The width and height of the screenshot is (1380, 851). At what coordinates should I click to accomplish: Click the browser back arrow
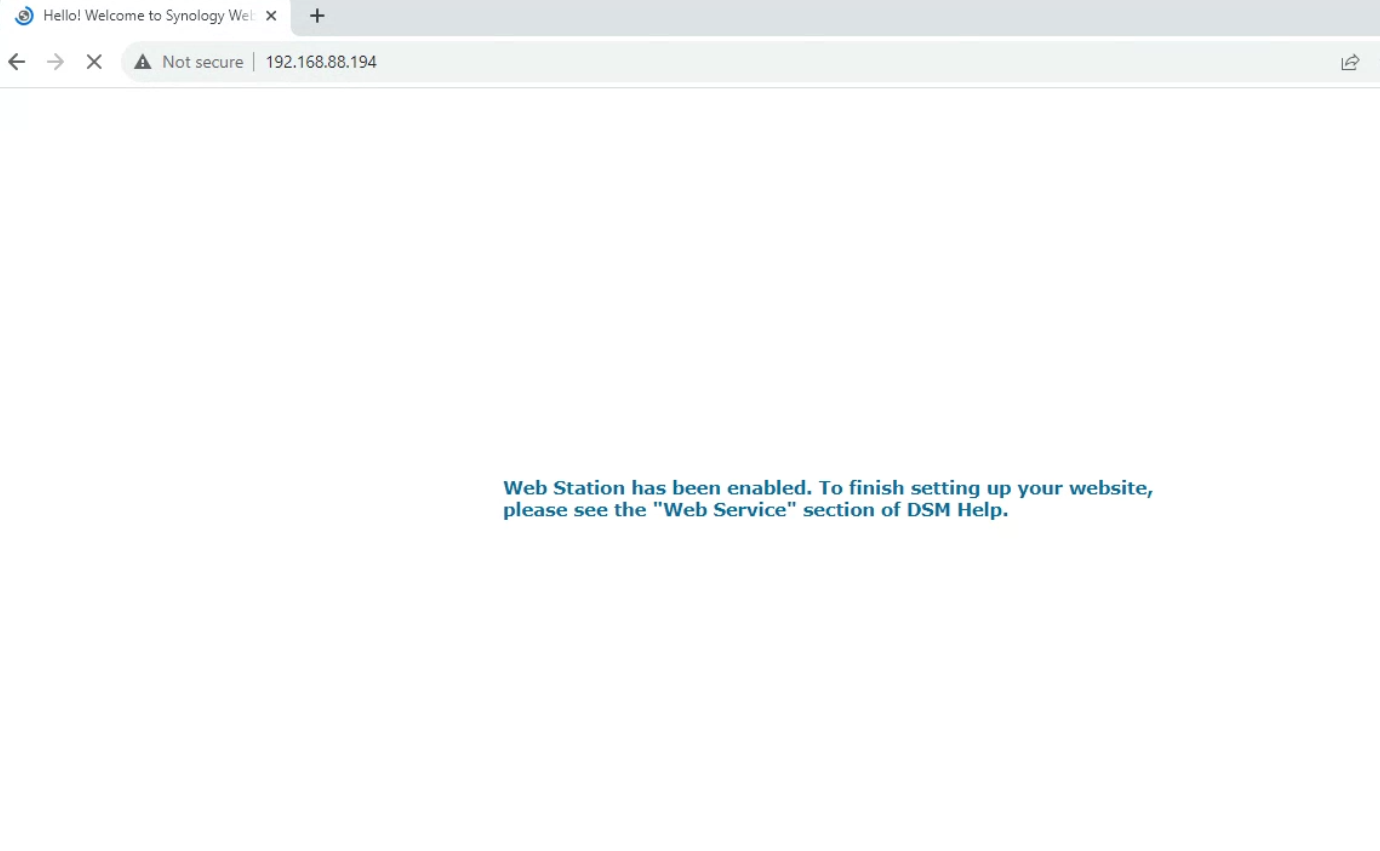(16, 62)
